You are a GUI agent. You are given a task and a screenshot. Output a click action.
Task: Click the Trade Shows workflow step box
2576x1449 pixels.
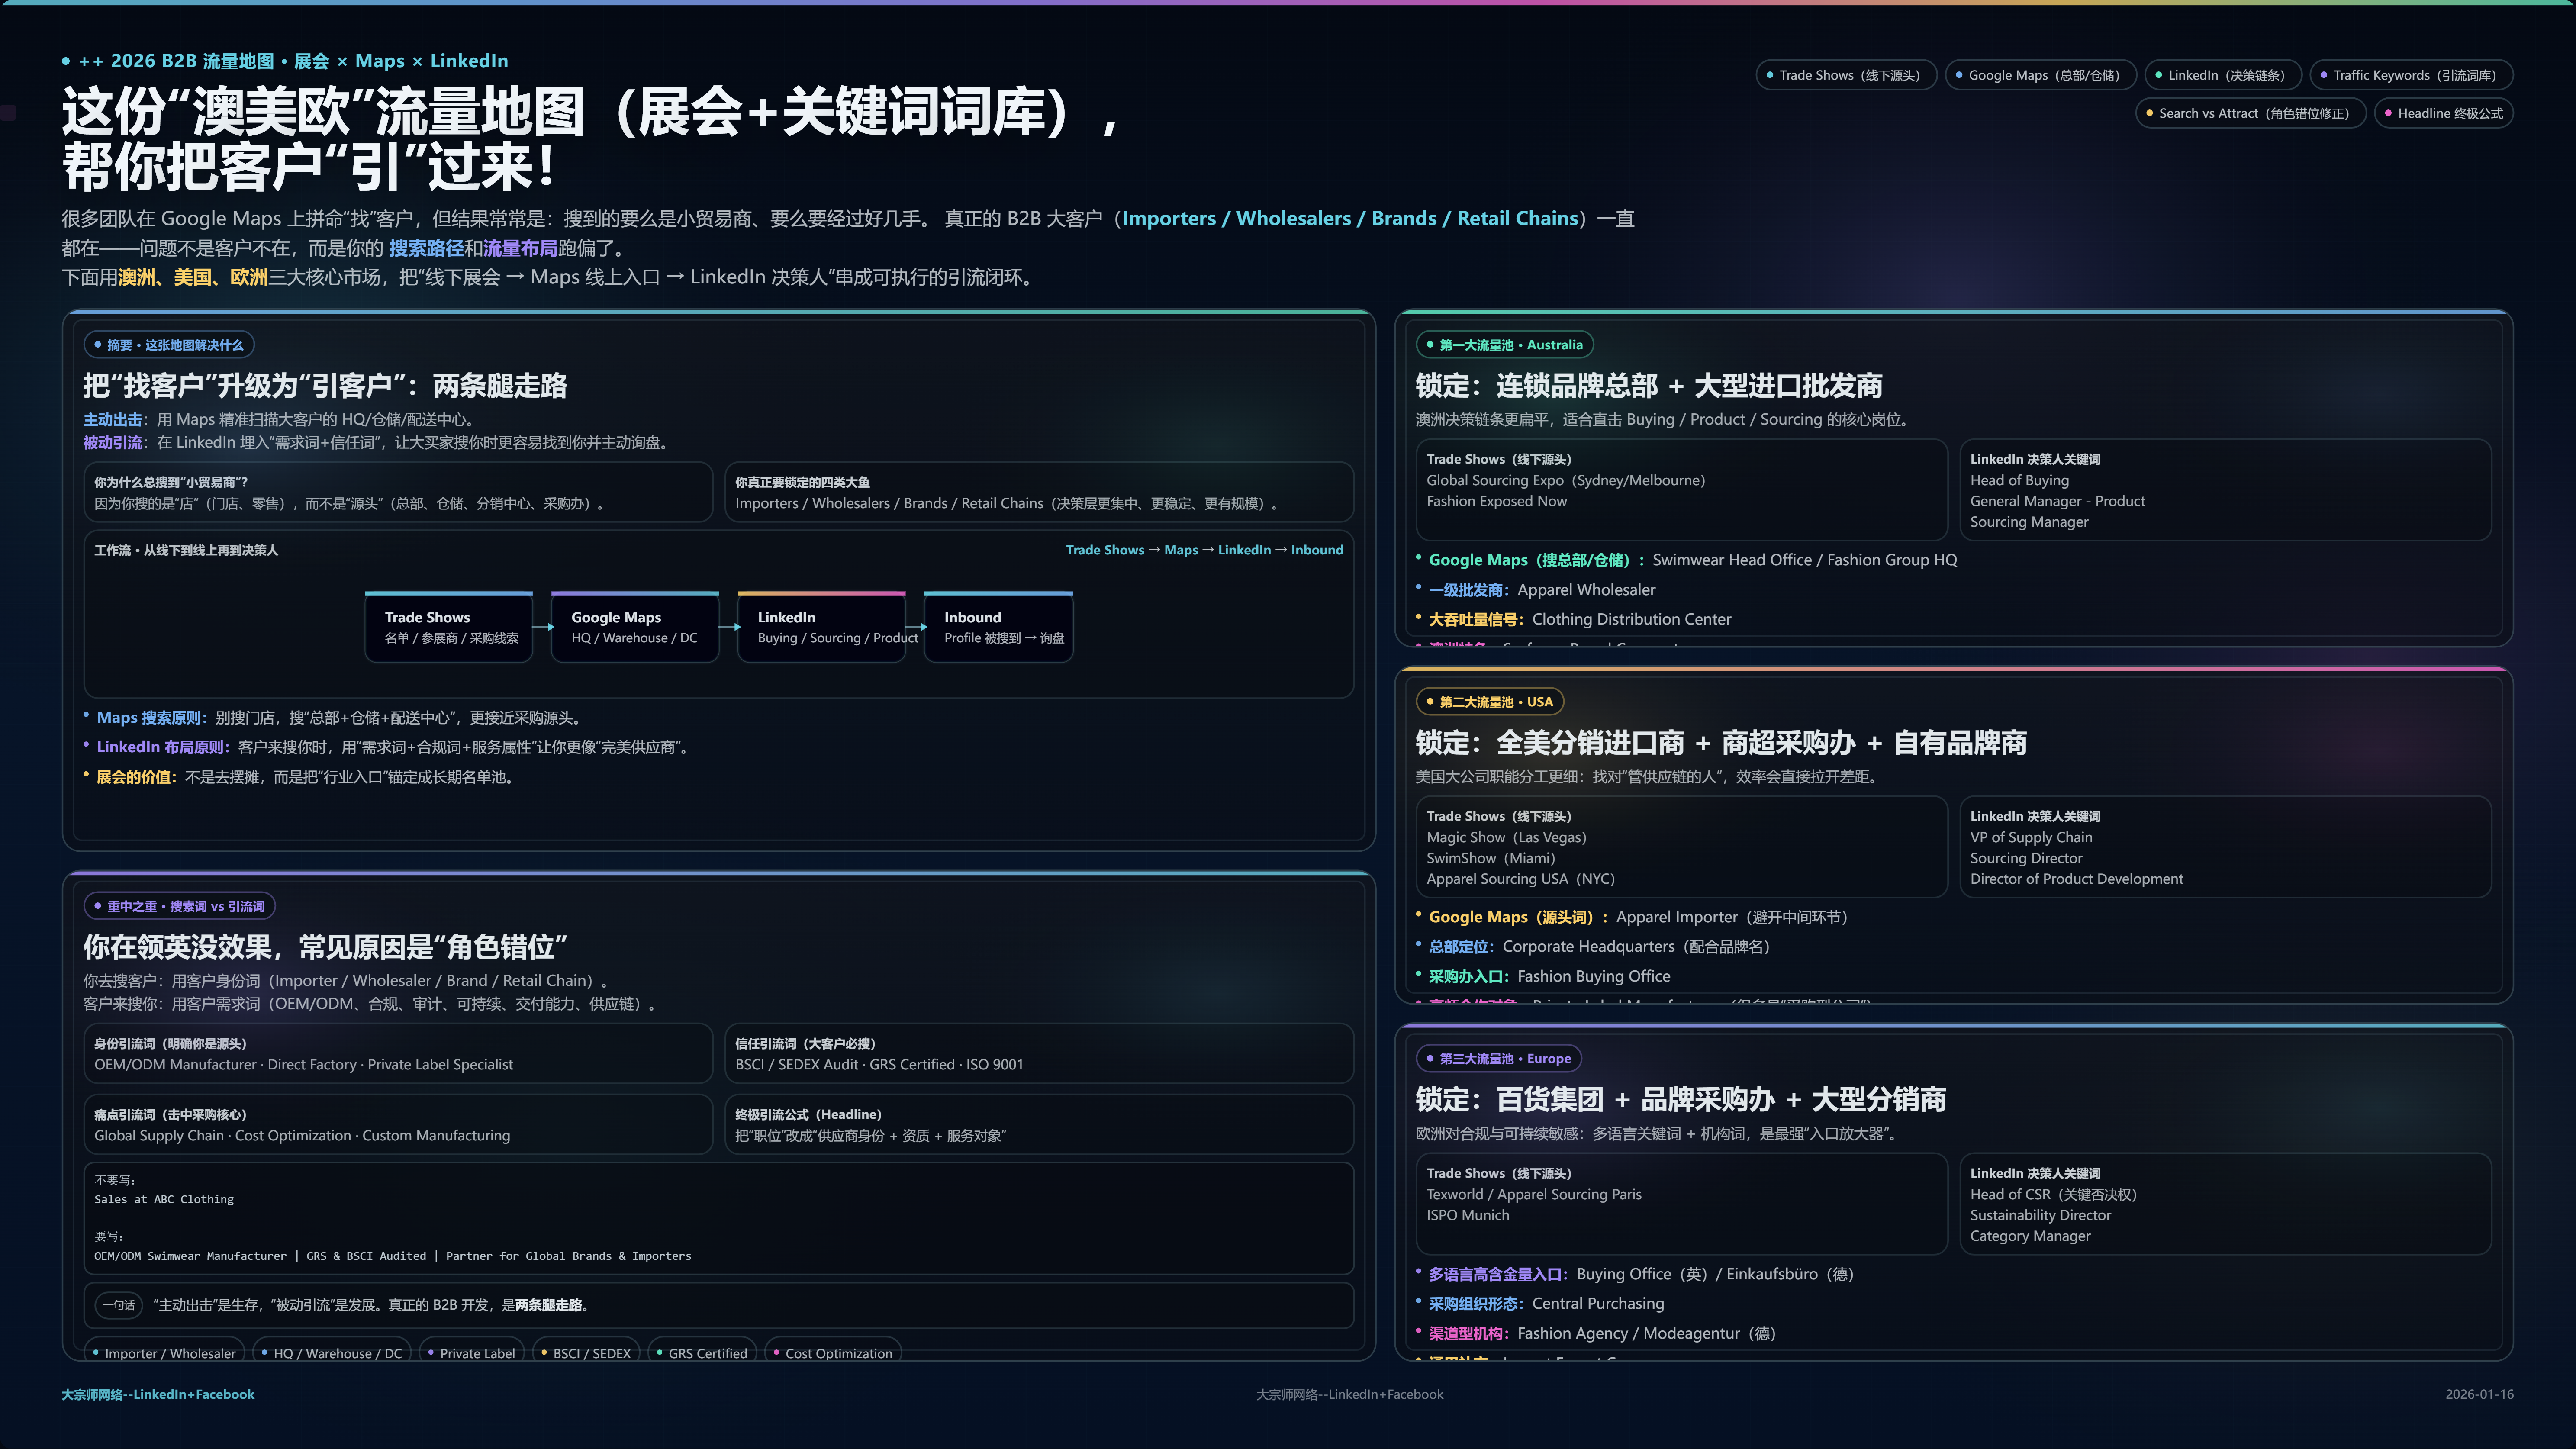pyautogui.click(x=449, y=627)
